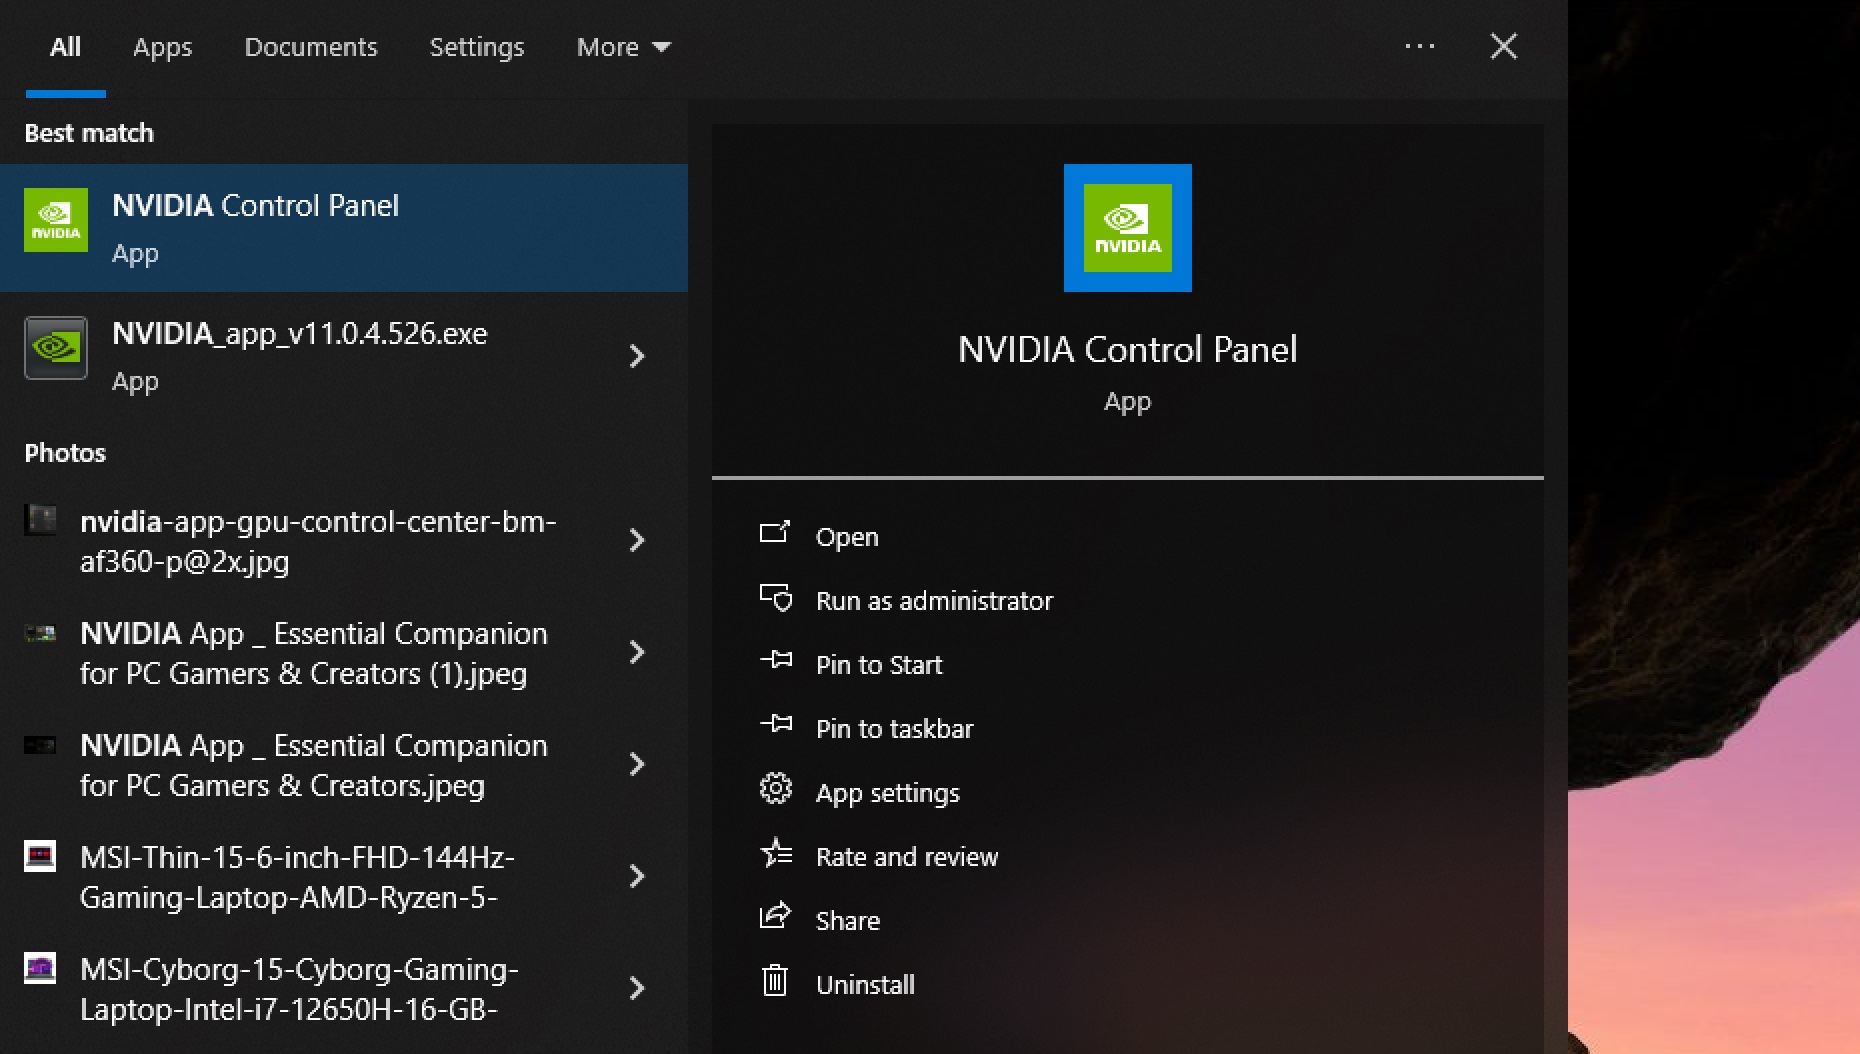1860x1054 pixels.
Task: Click the large NVIDIA logo in preview pane
Action: tap(1127, 228)
